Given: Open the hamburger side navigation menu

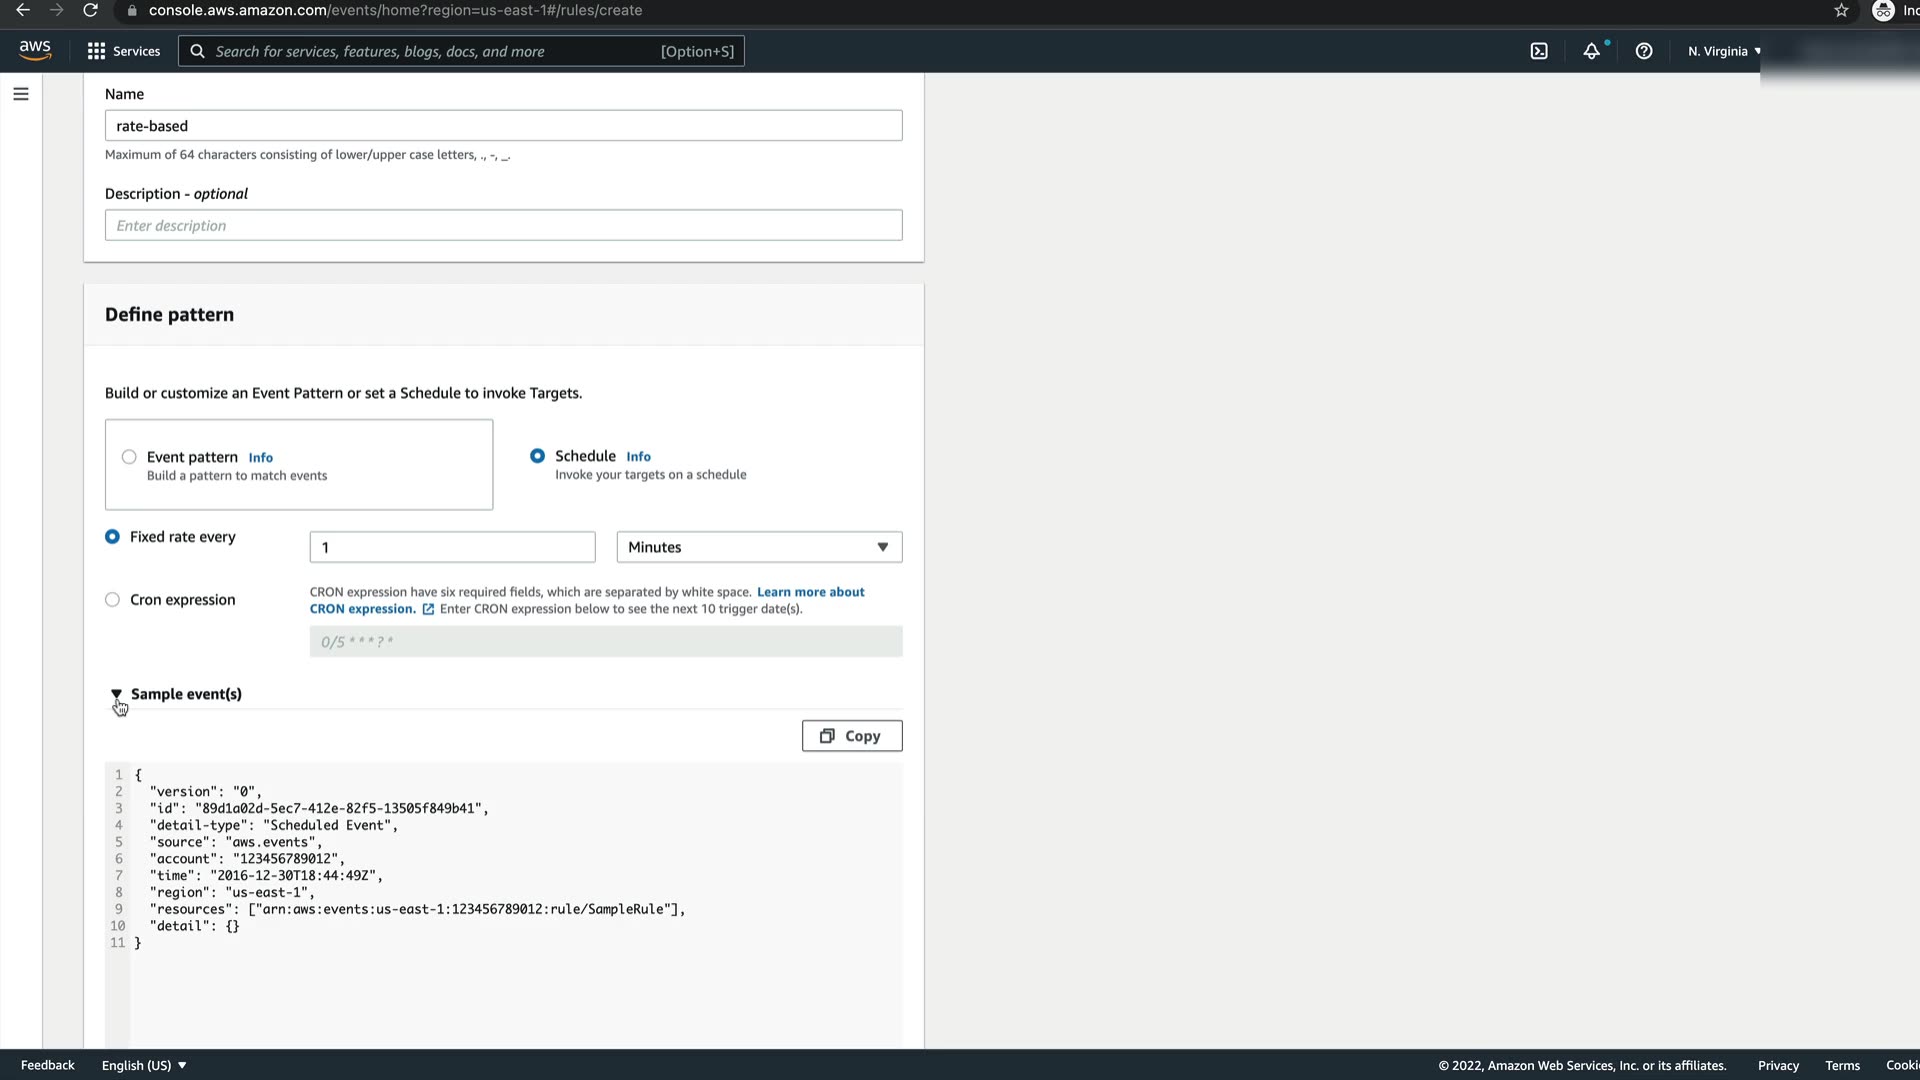Looking at the screenshot, I should [21, 94].
